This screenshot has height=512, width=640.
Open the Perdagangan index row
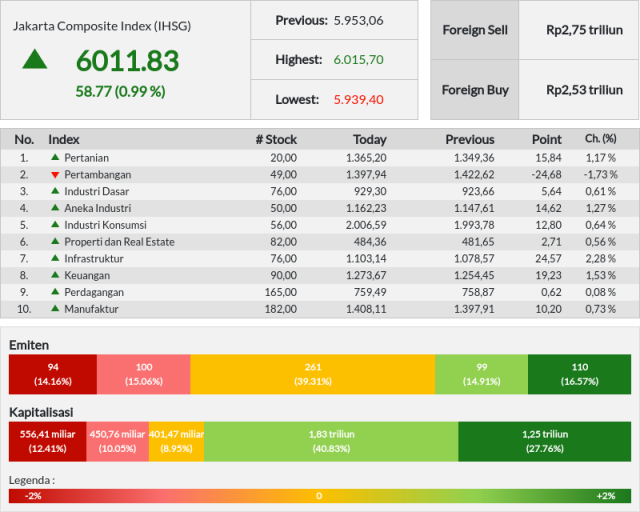(x=320, y=292)
